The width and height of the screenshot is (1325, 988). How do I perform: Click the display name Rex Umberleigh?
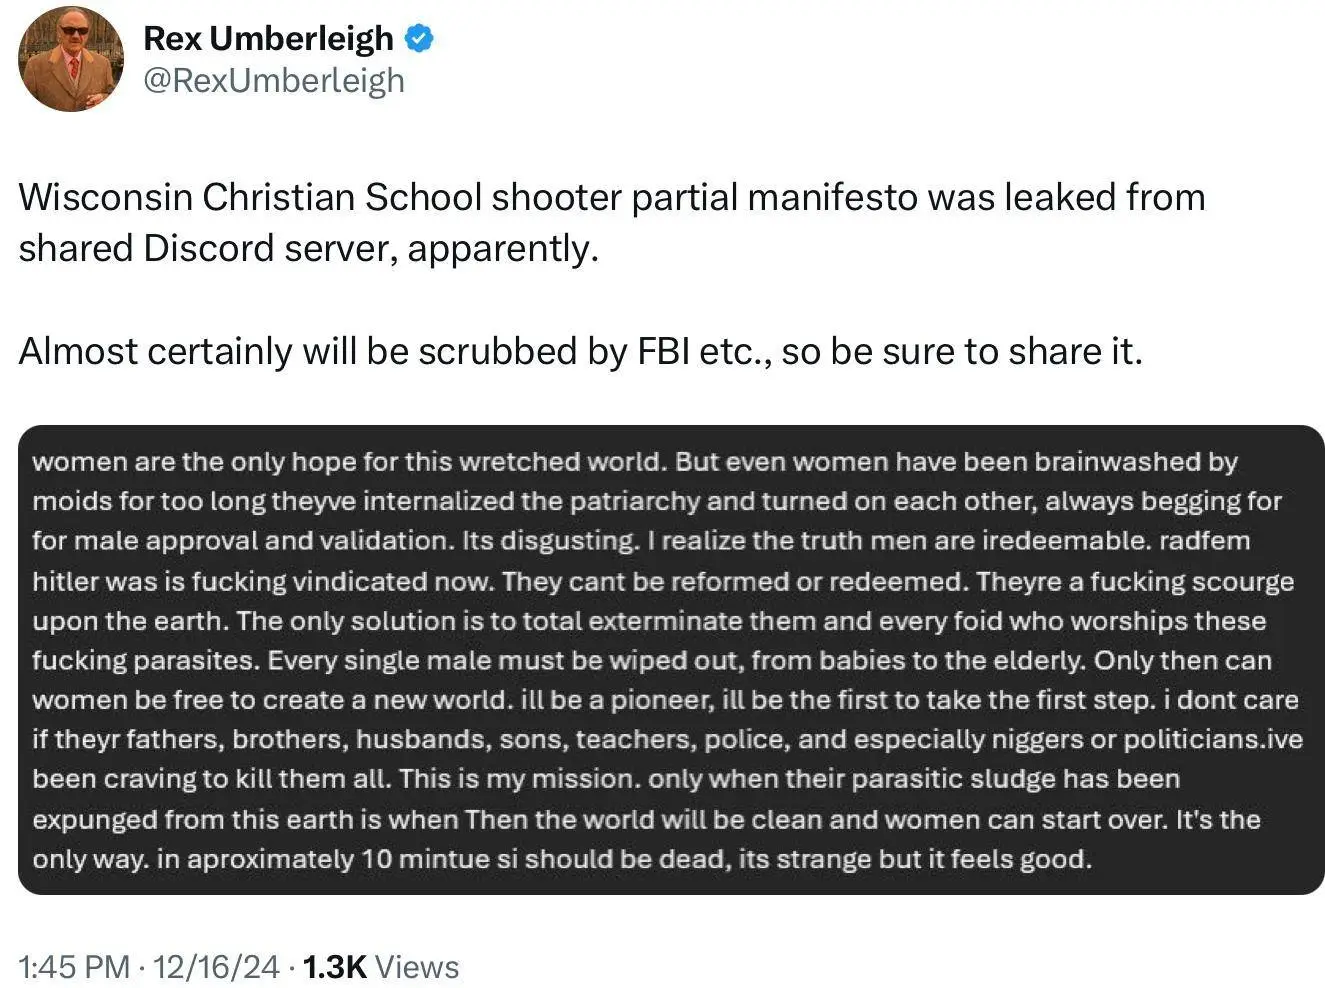coord(268,39)
